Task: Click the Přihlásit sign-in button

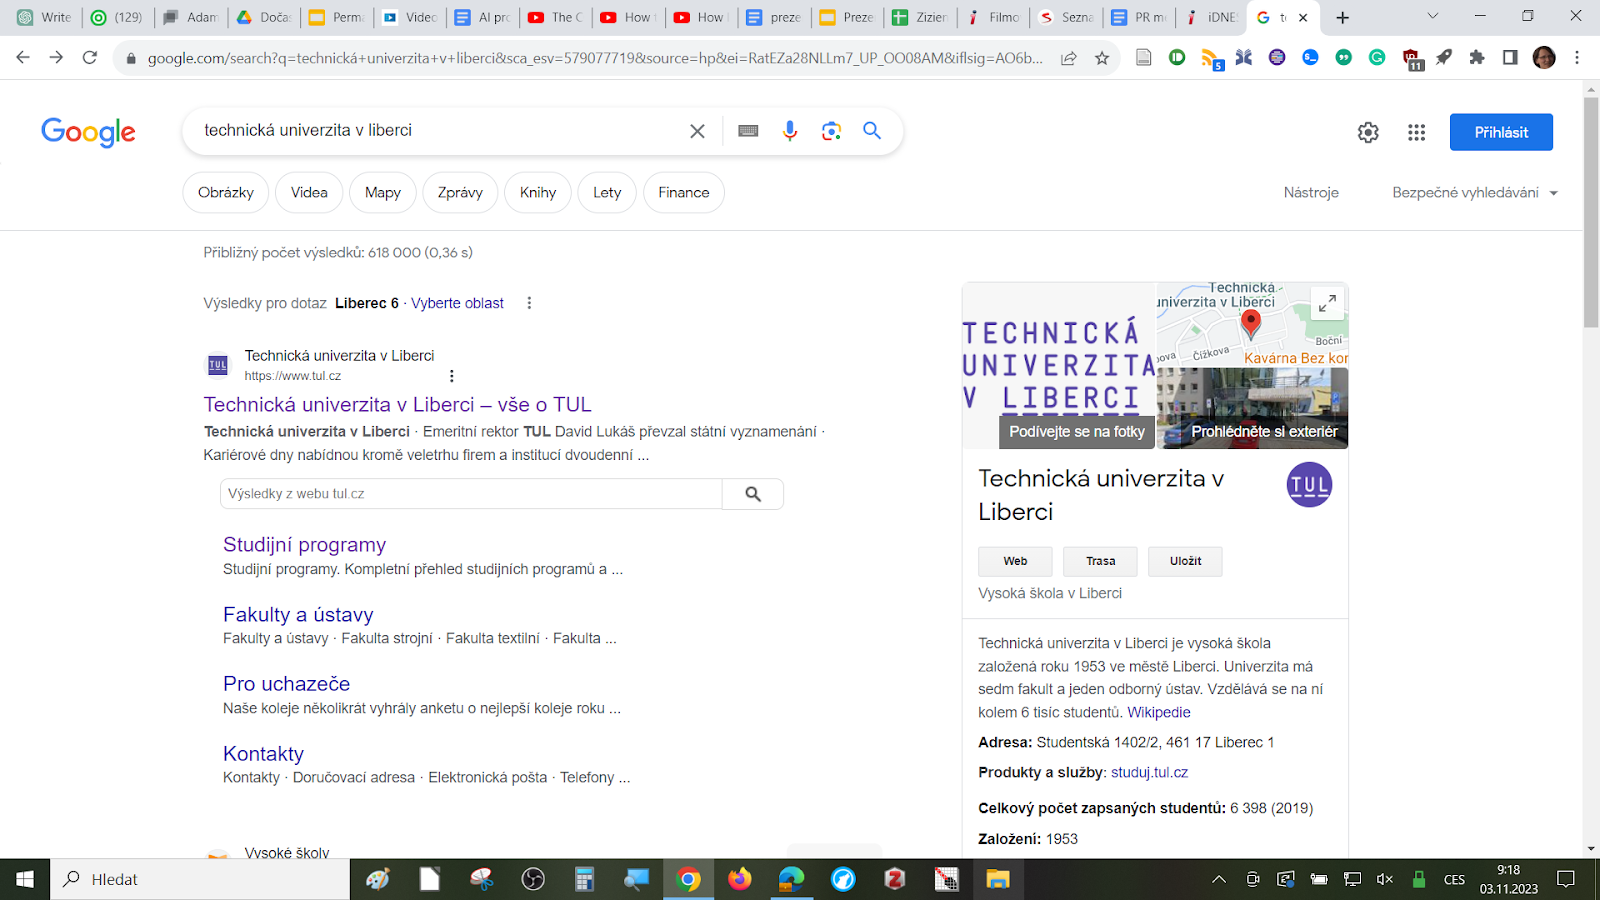Action: (x=1501, y=132)
